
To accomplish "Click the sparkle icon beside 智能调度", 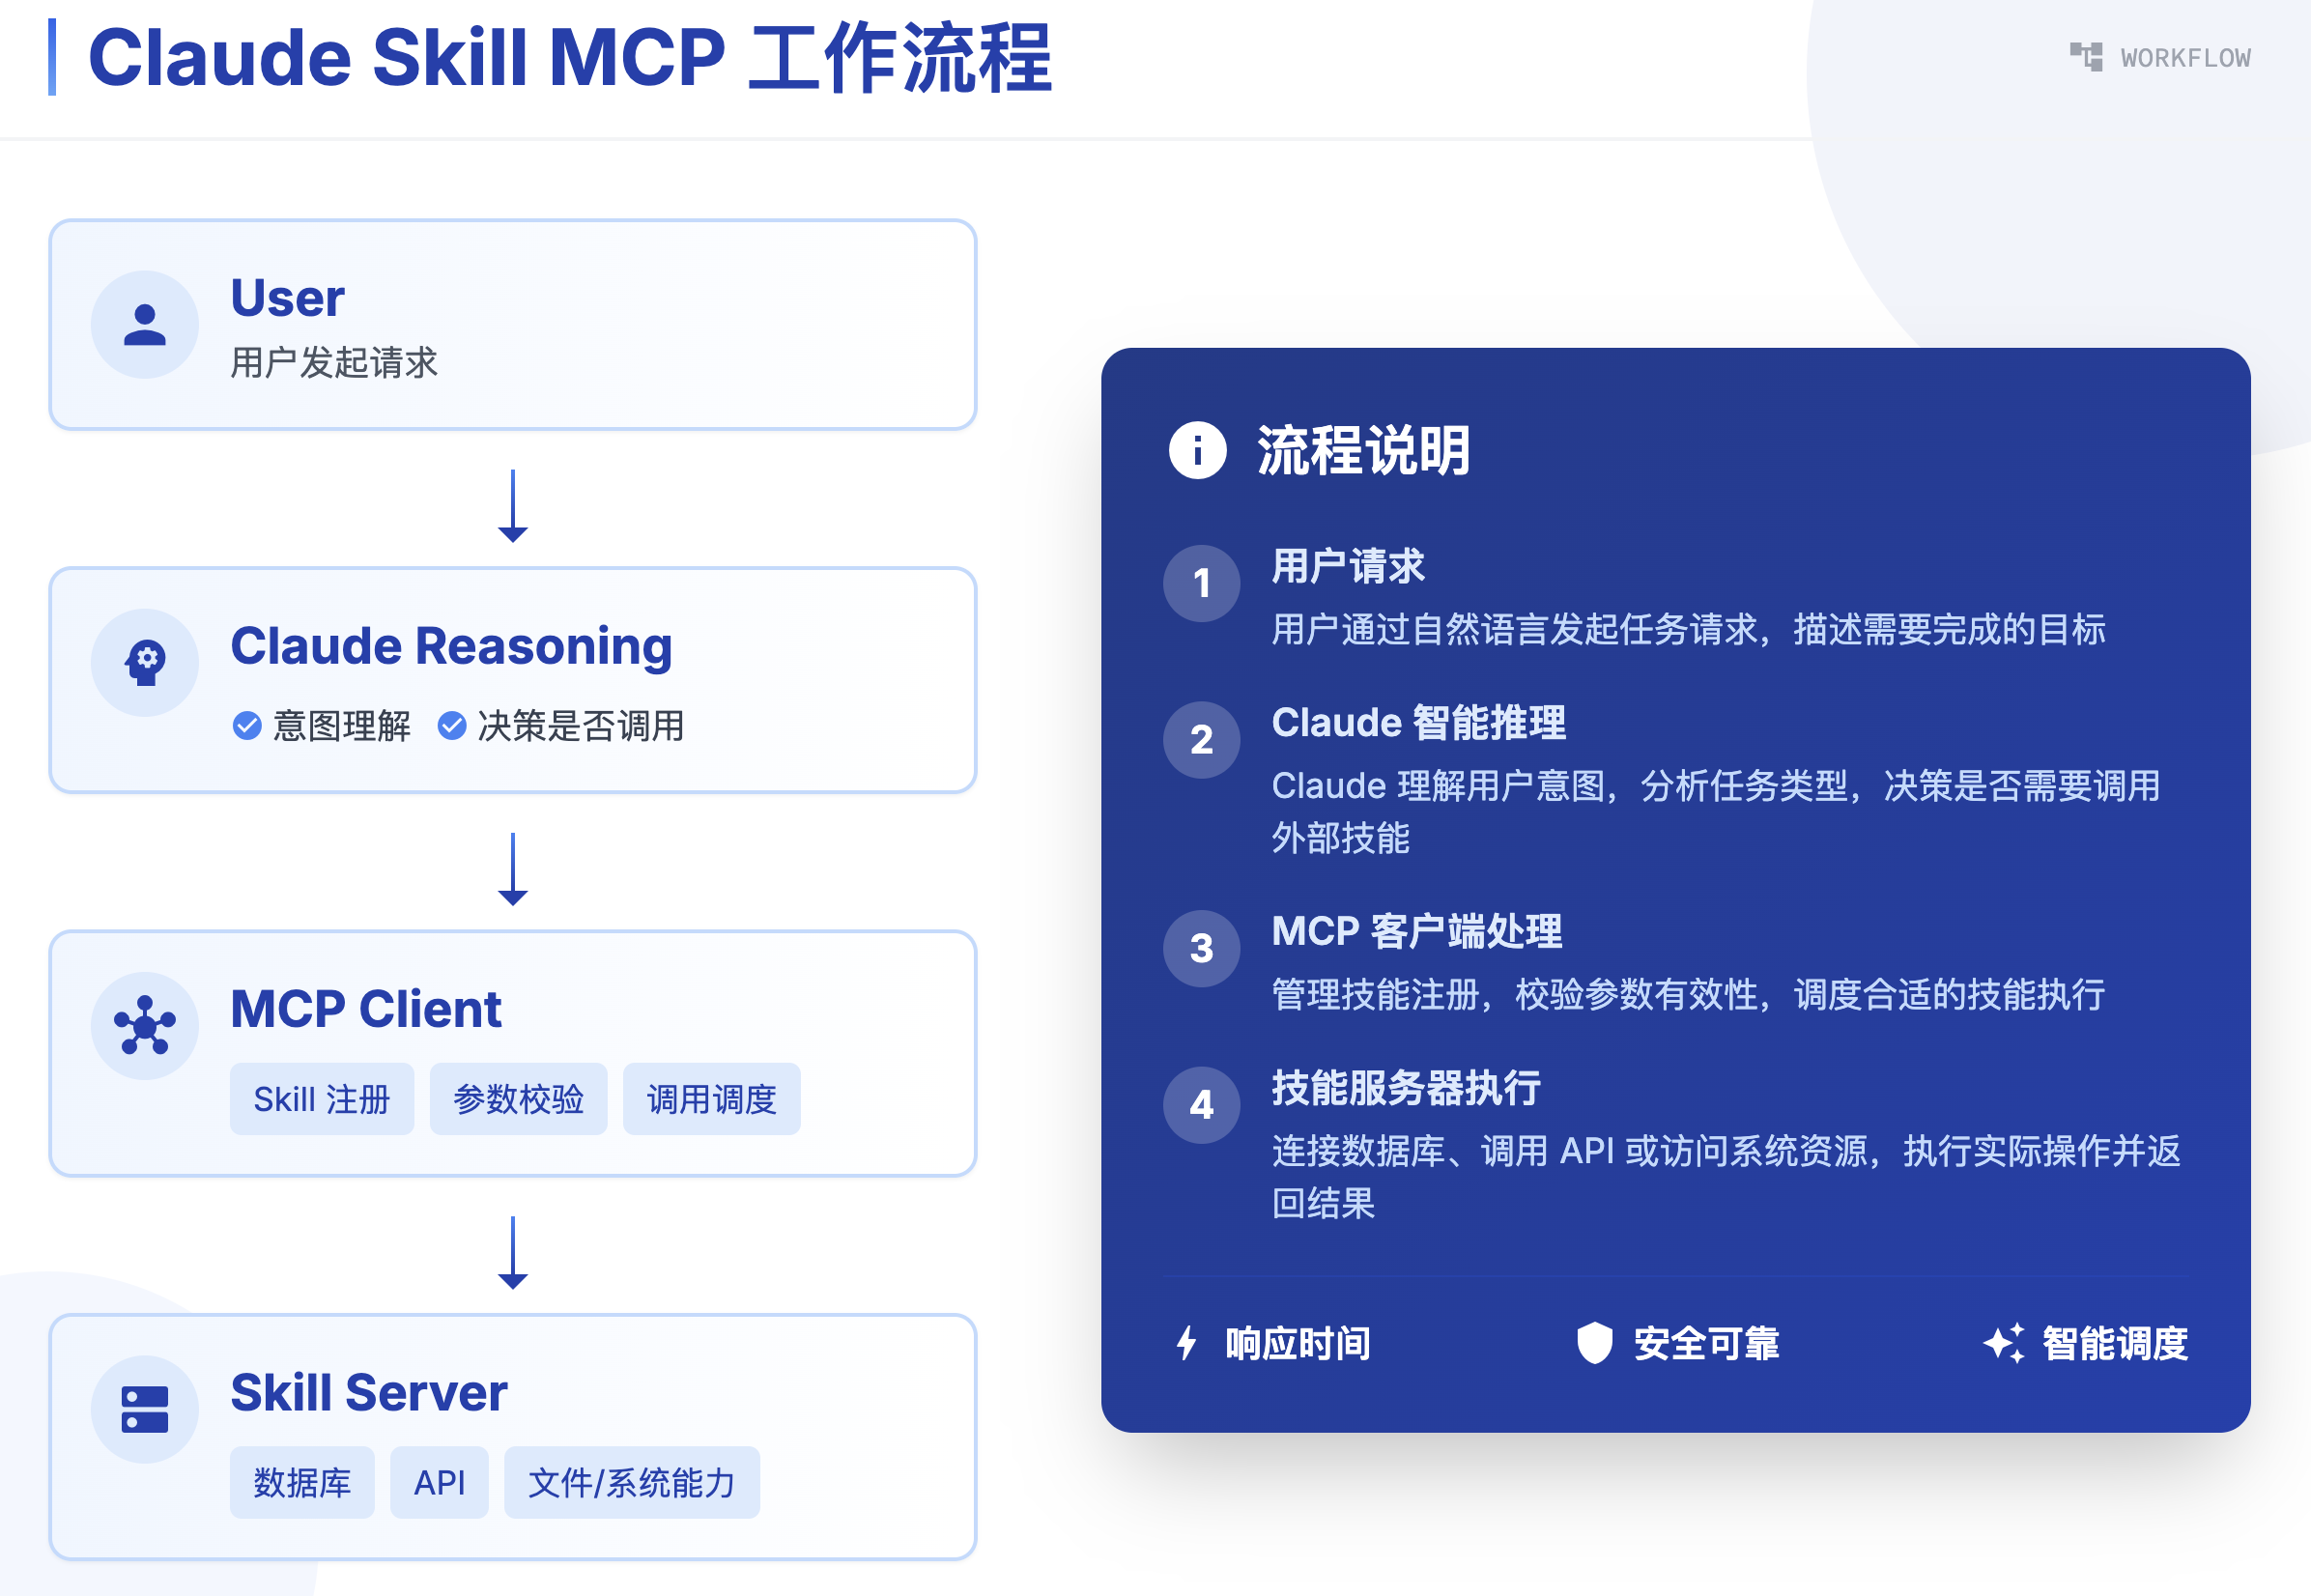I will pos(2003,1343).
